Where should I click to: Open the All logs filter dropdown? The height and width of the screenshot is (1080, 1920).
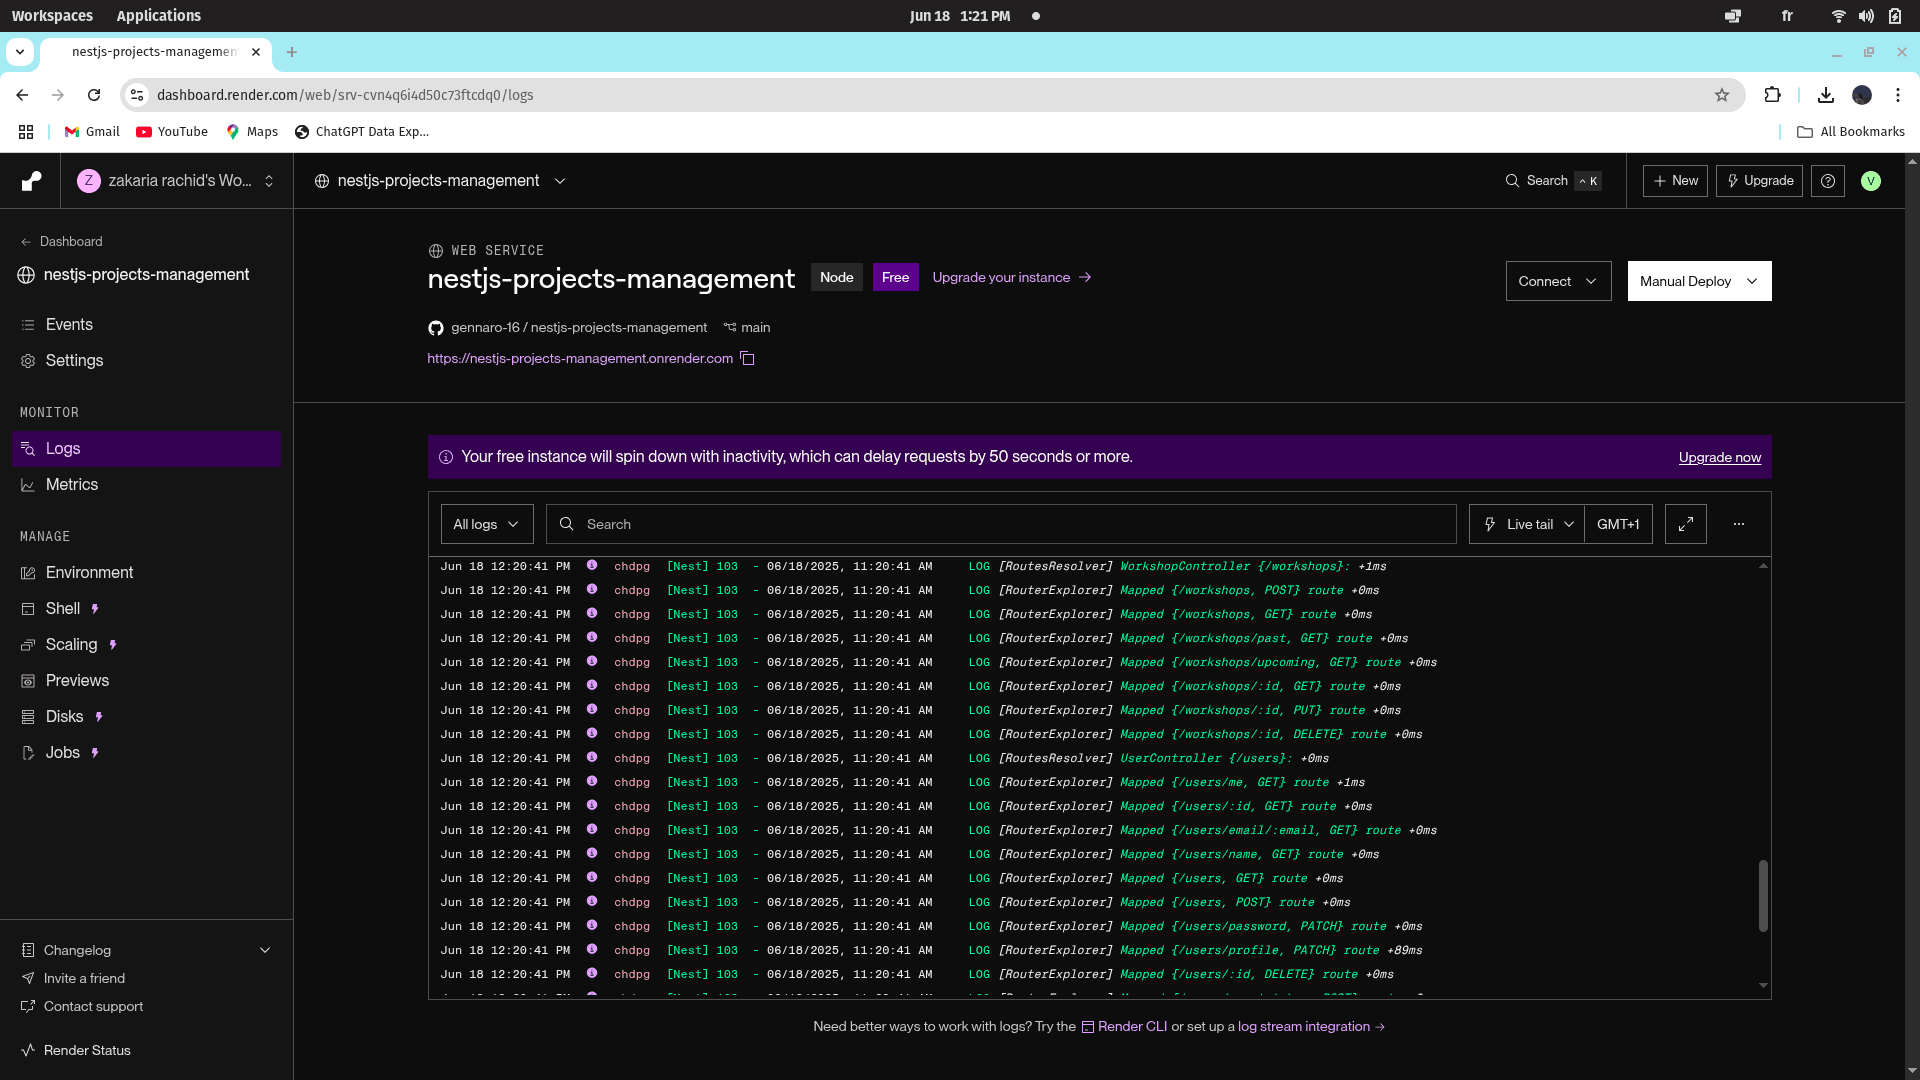pyautogui.click(x=487, y=524)
